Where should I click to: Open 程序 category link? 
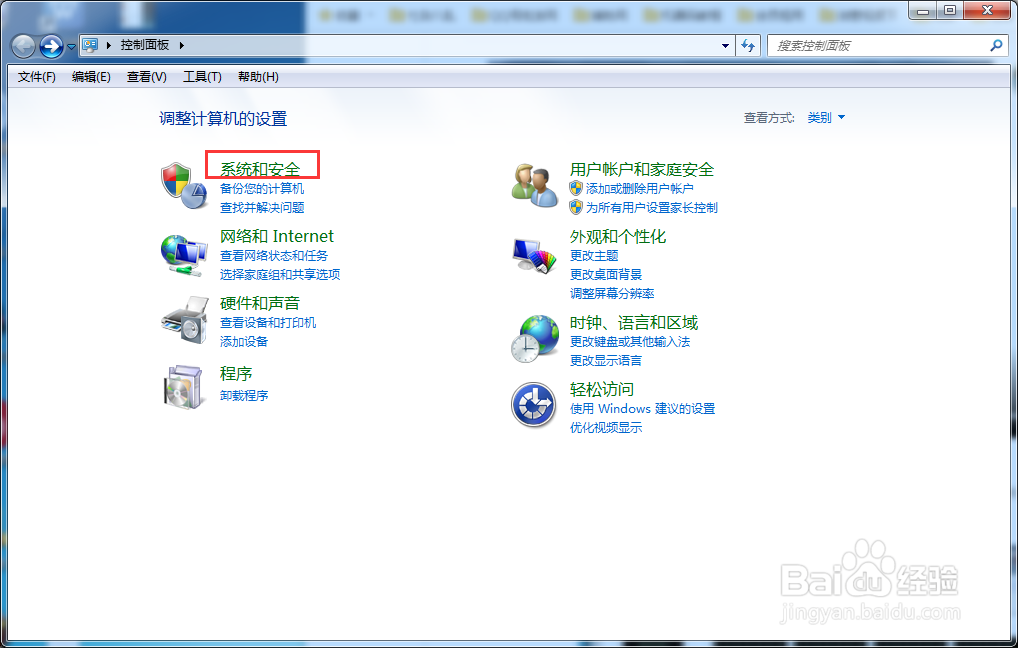[236, 373]
